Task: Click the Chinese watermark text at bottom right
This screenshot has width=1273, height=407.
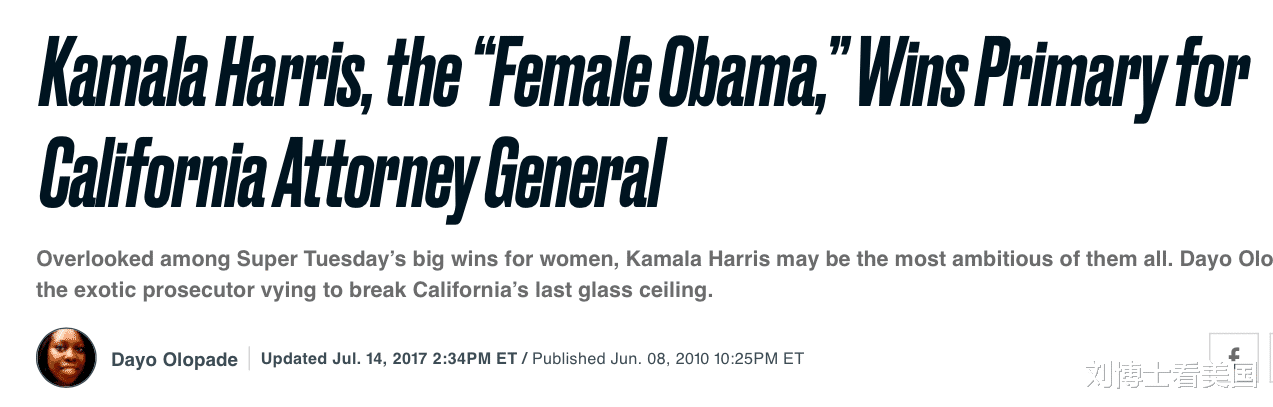Action: tap(1174, 375)
